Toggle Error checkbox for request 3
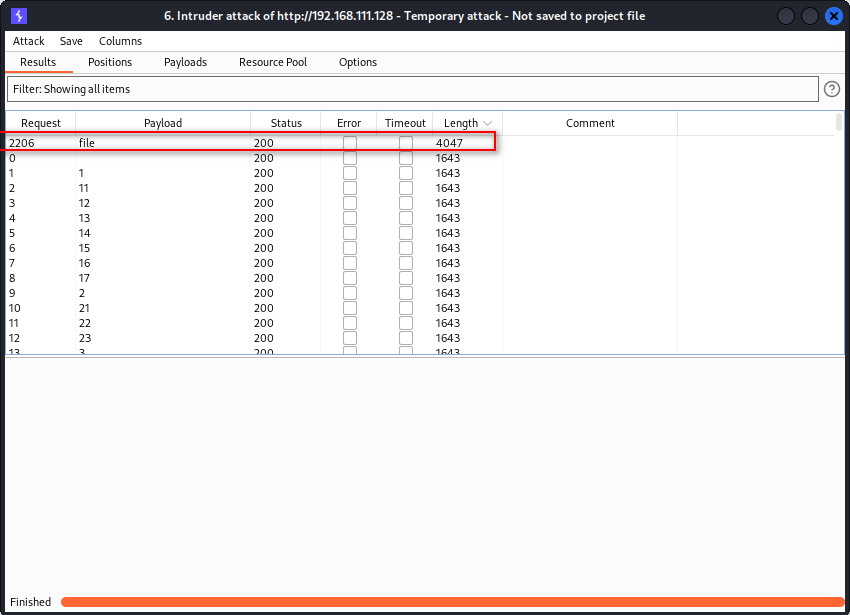Viewport: 850px width, 615px height. tap(350, 203)
